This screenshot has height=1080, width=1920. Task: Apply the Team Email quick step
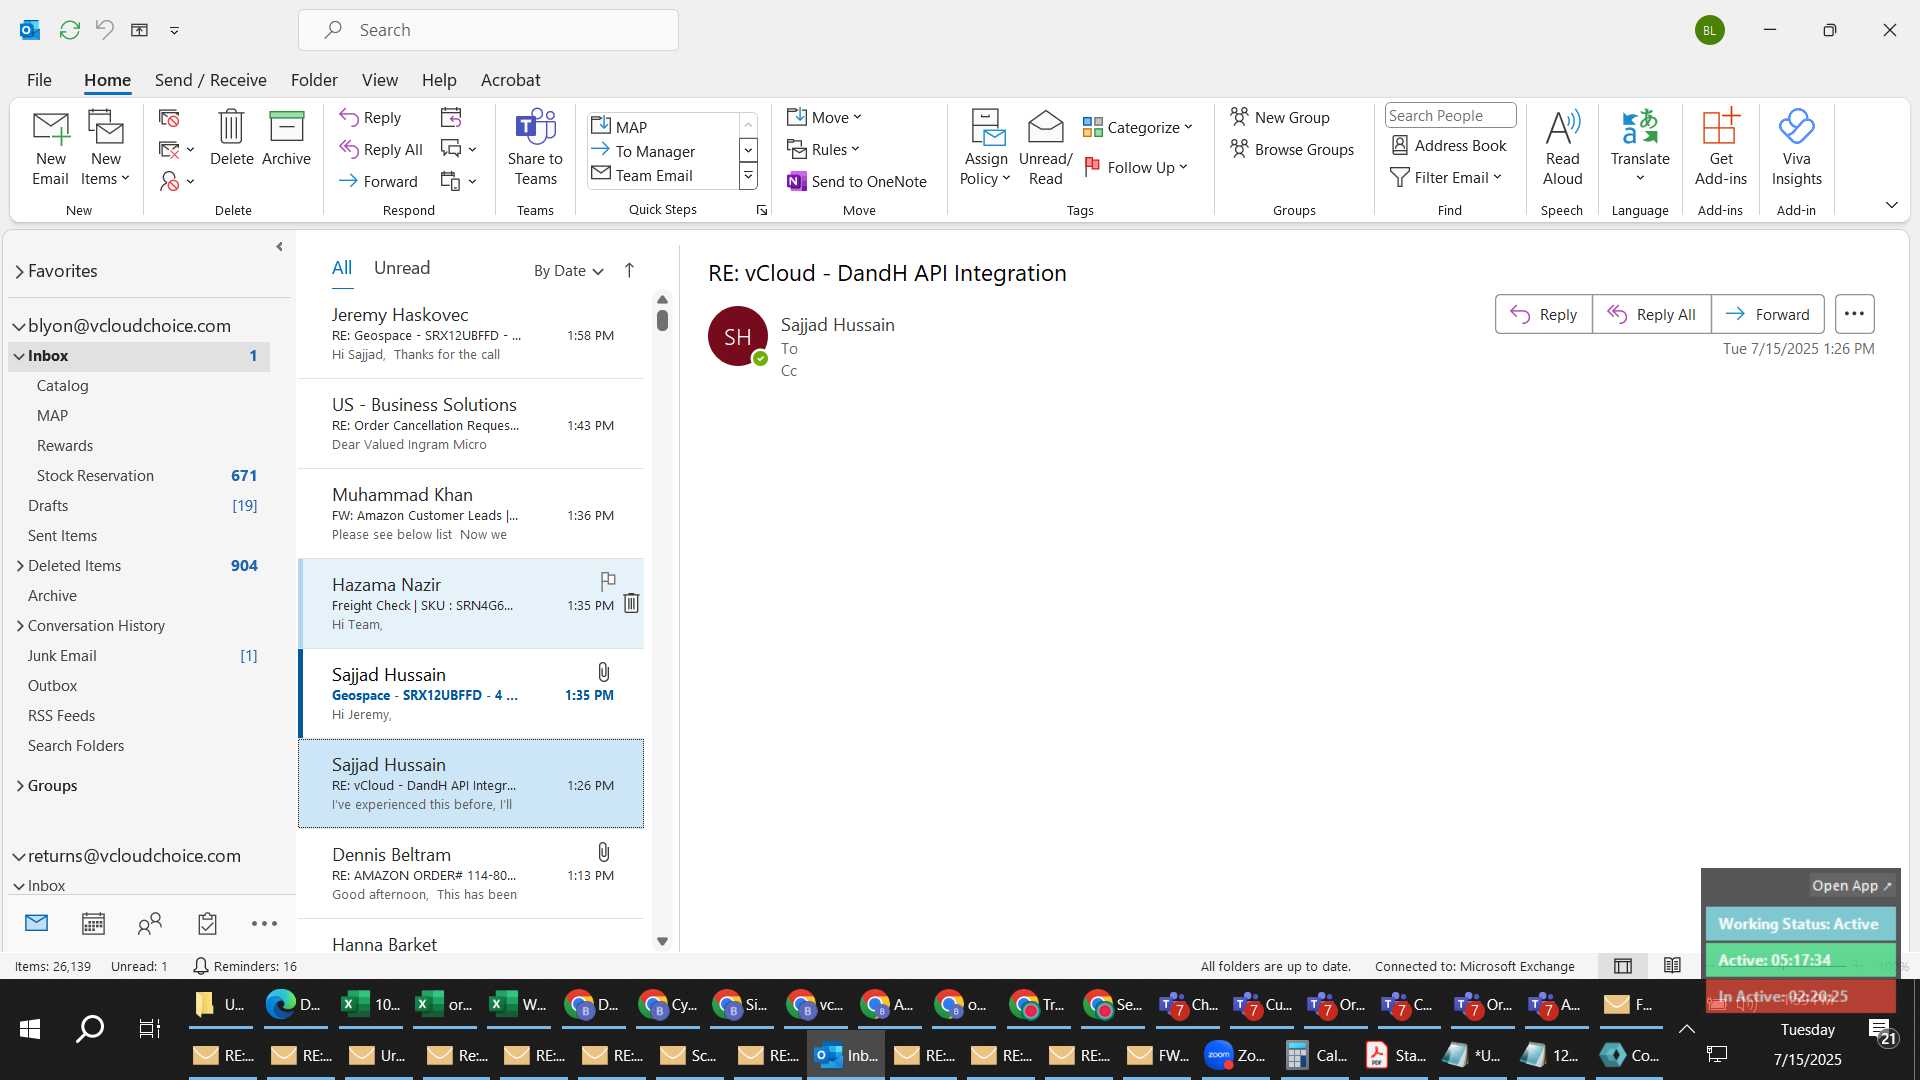(662, 175)
